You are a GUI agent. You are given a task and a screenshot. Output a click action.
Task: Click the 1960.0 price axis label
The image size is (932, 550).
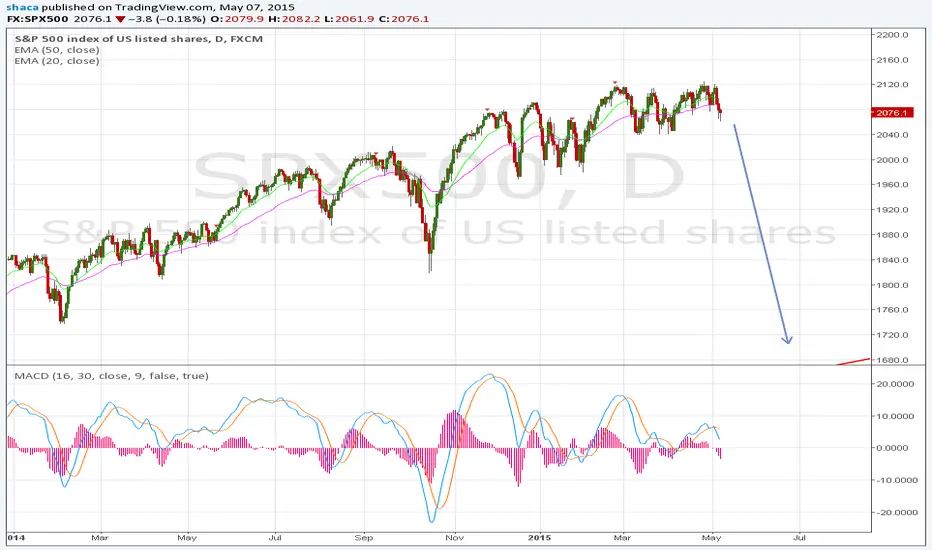pyautogui.click(x=892, y=184)
